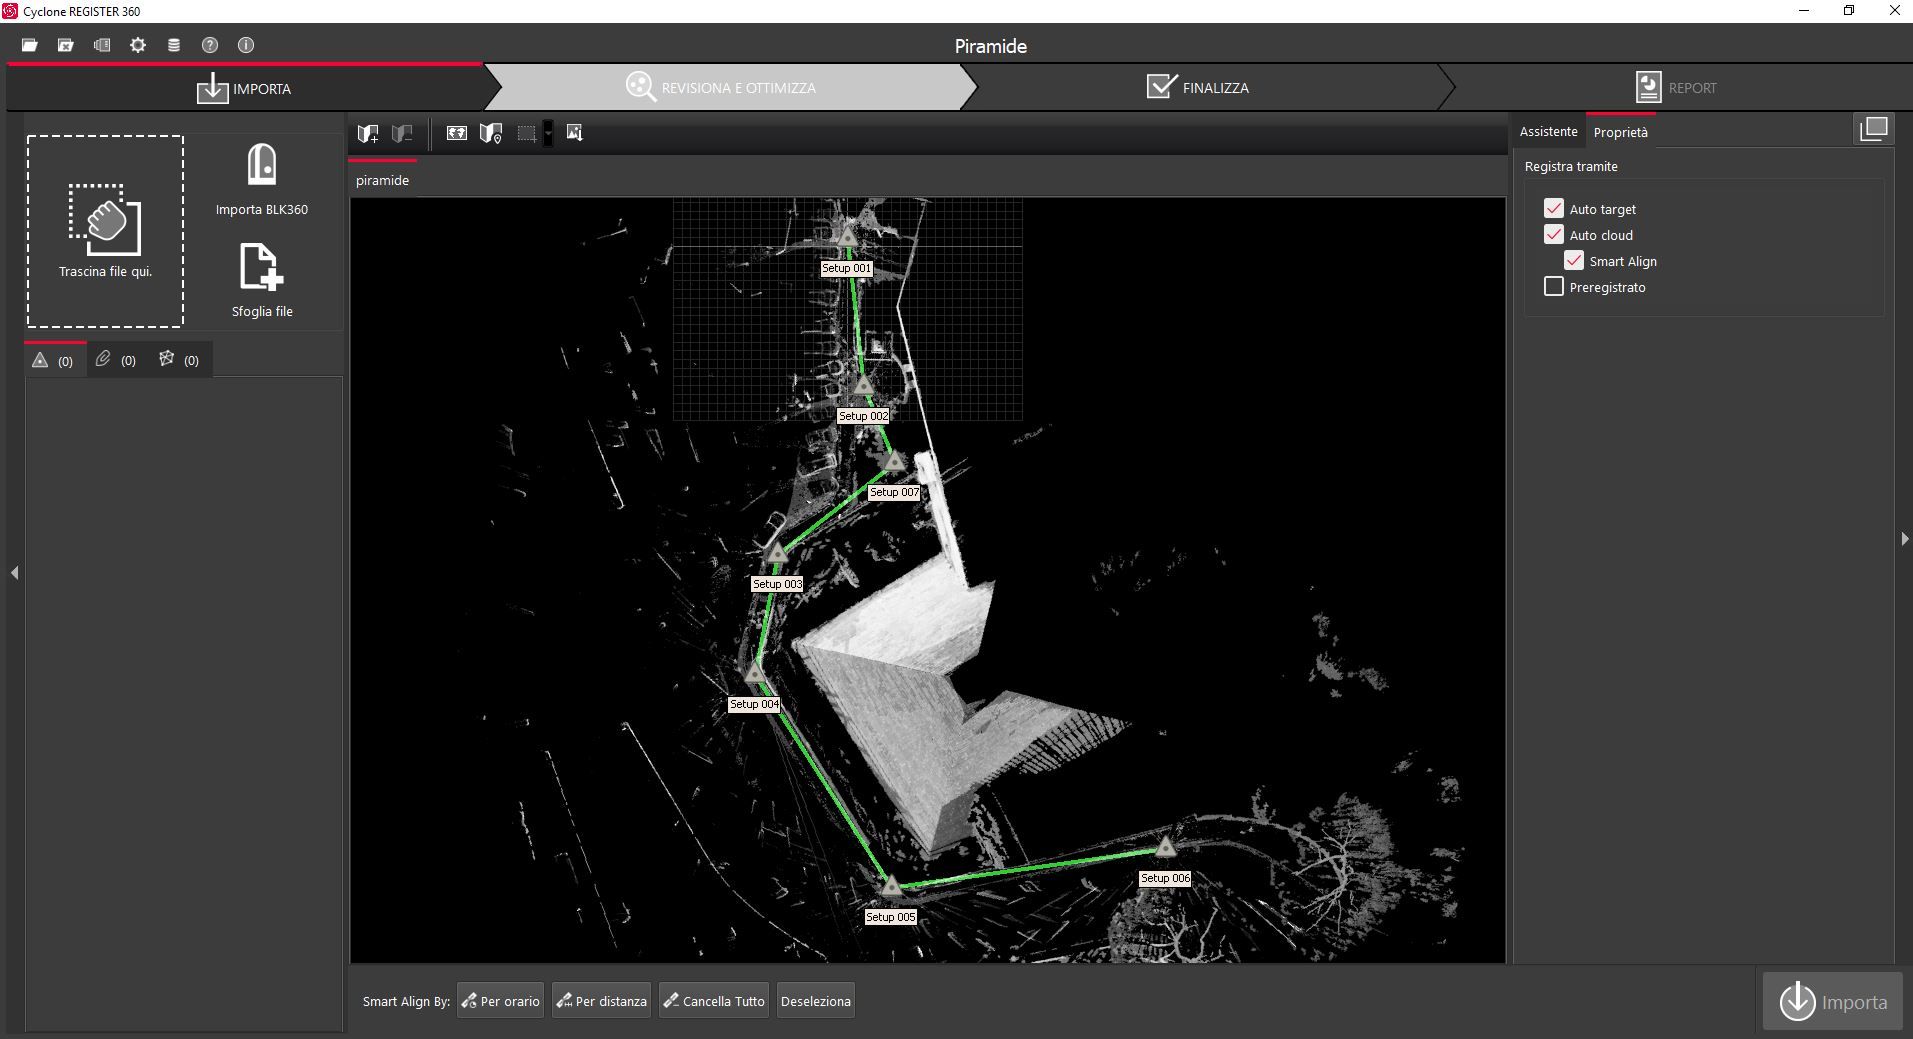Uncheck Auto target checkbox
The height and width of the screenshot is (1039, 1913).
click(1554, 208)
